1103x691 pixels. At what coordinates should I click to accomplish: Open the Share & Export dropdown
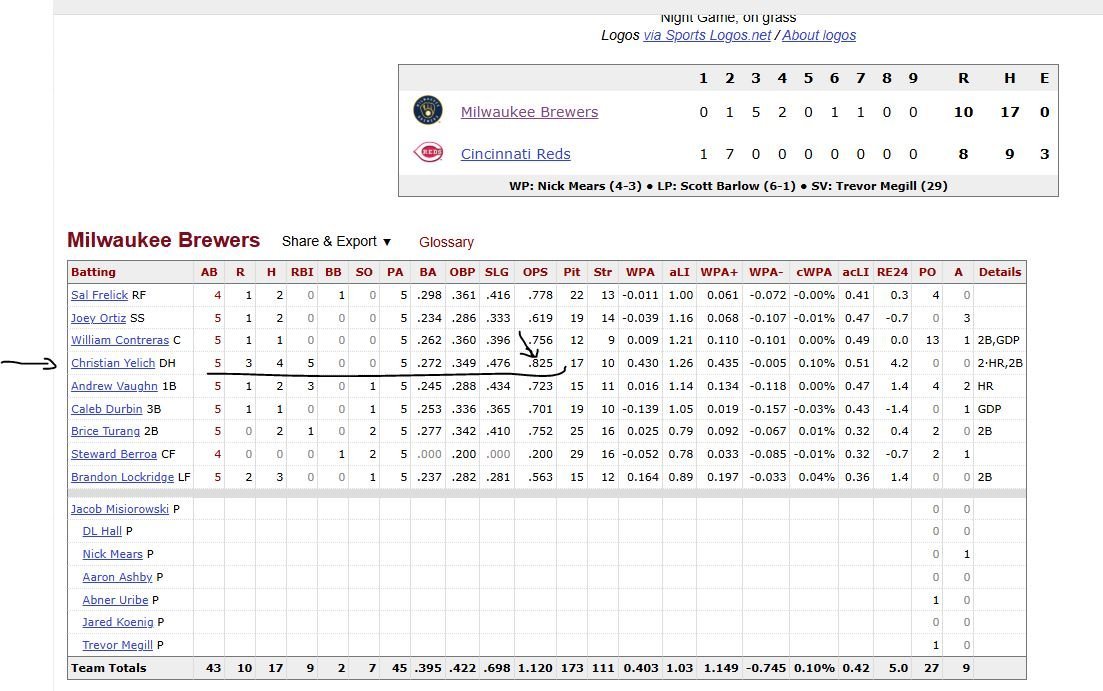click(336, 241)
